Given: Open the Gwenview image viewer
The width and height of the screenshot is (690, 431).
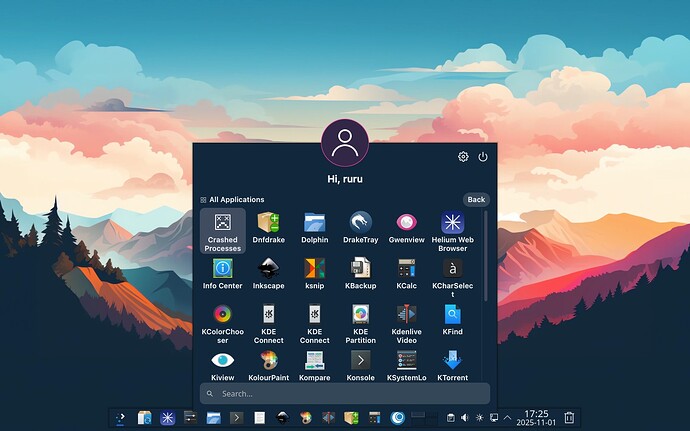Looking at the screenshot, I should pyautogui.click(x=406, y=228).
